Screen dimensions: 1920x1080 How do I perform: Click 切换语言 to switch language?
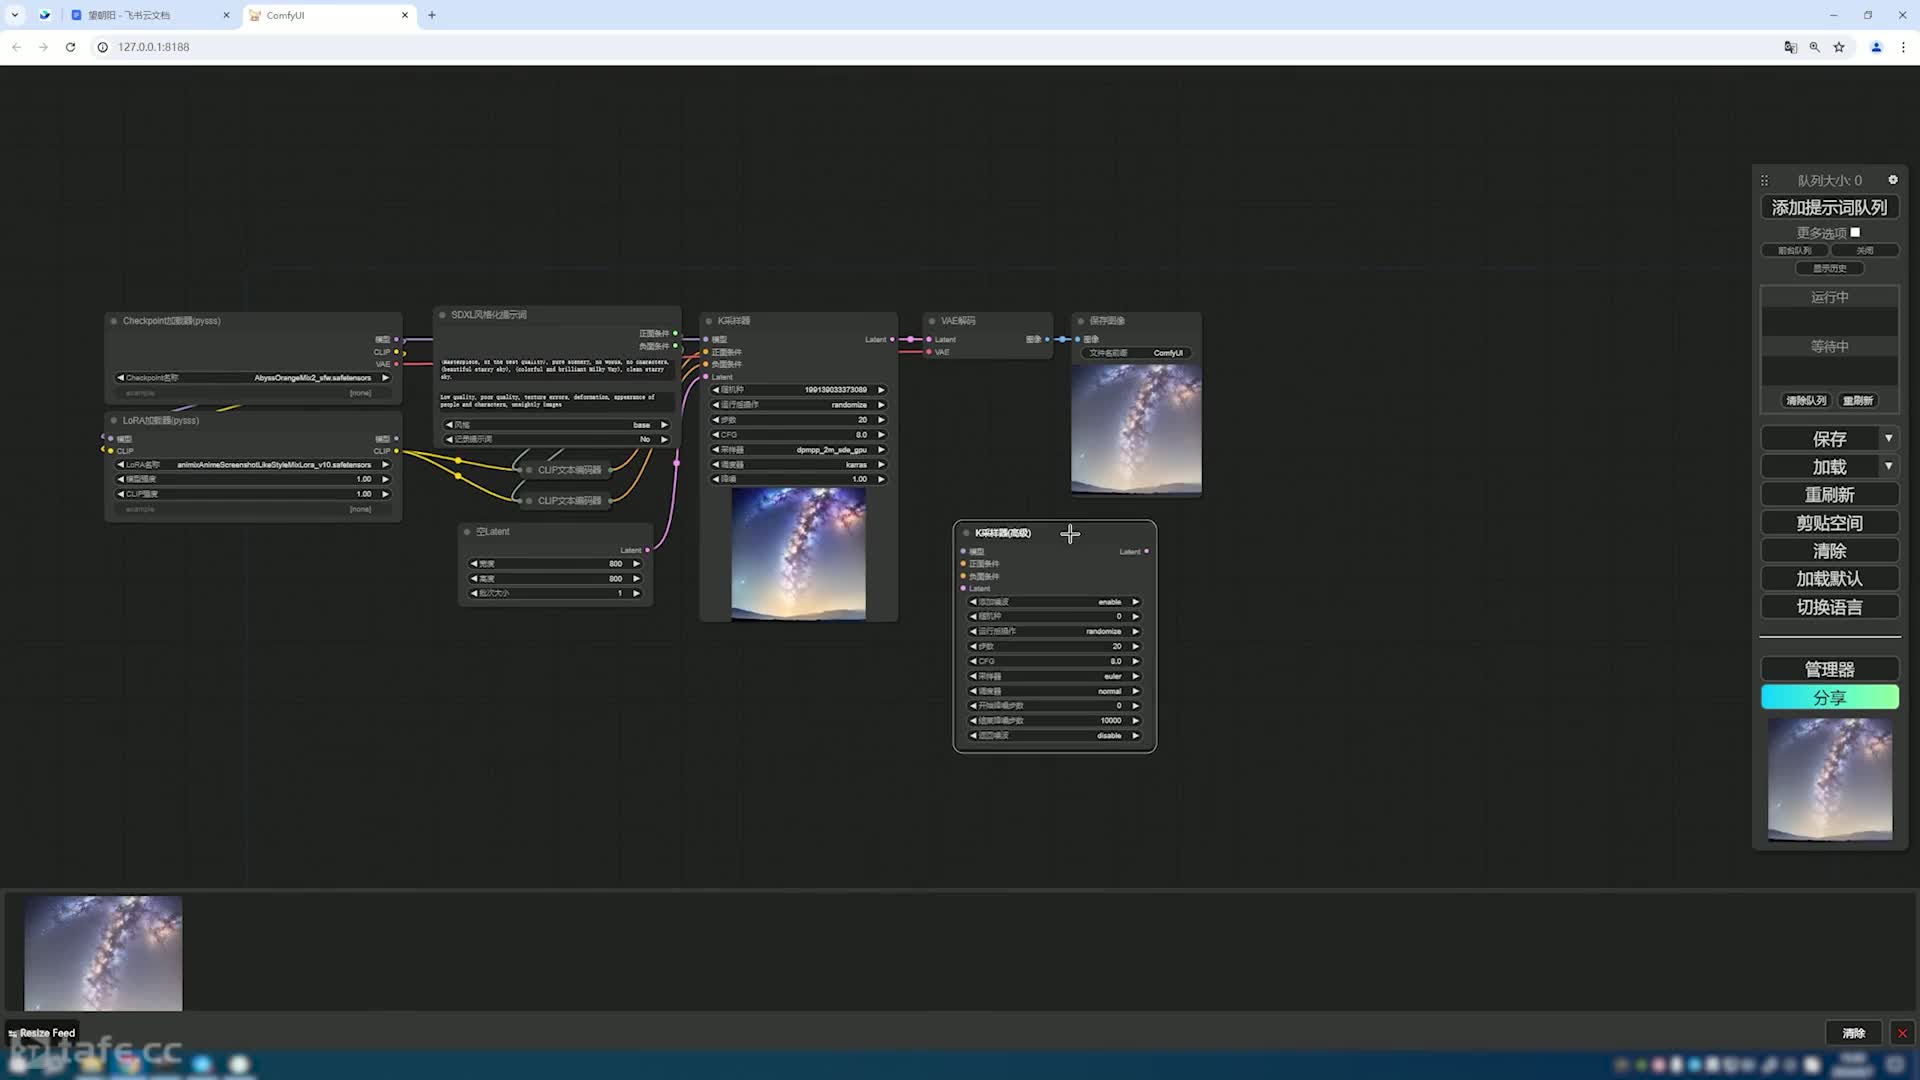(x=1829, y=607)
